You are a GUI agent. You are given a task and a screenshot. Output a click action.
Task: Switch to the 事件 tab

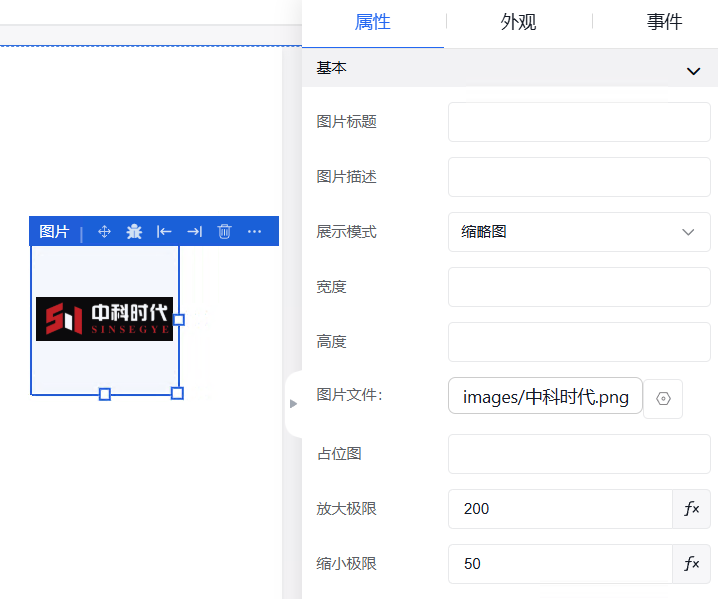[x=664, y=22]
